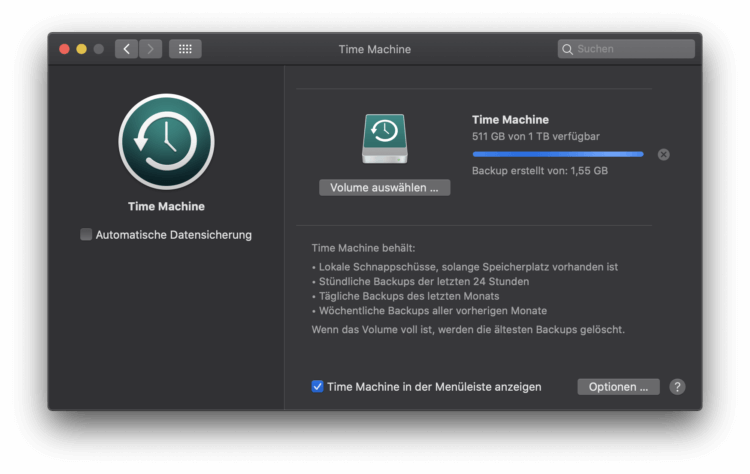Uncheck Time Machine in der Menüleiste anzeigen
This screenshot has height=474, width=750.
317,386
